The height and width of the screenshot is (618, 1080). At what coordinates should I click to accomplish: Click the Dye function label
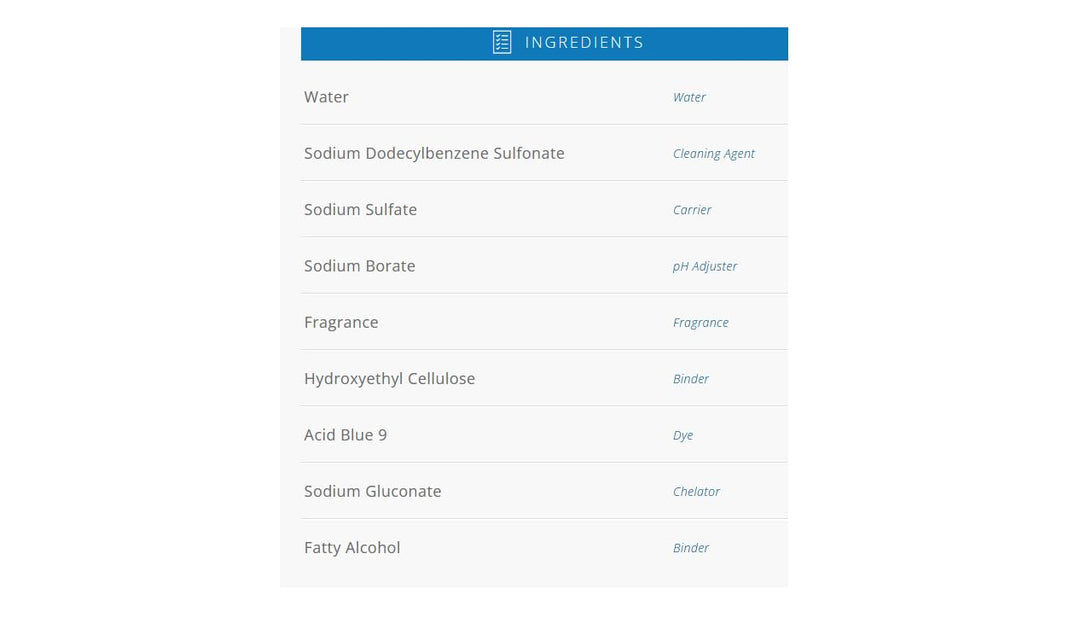click(683, 435)
